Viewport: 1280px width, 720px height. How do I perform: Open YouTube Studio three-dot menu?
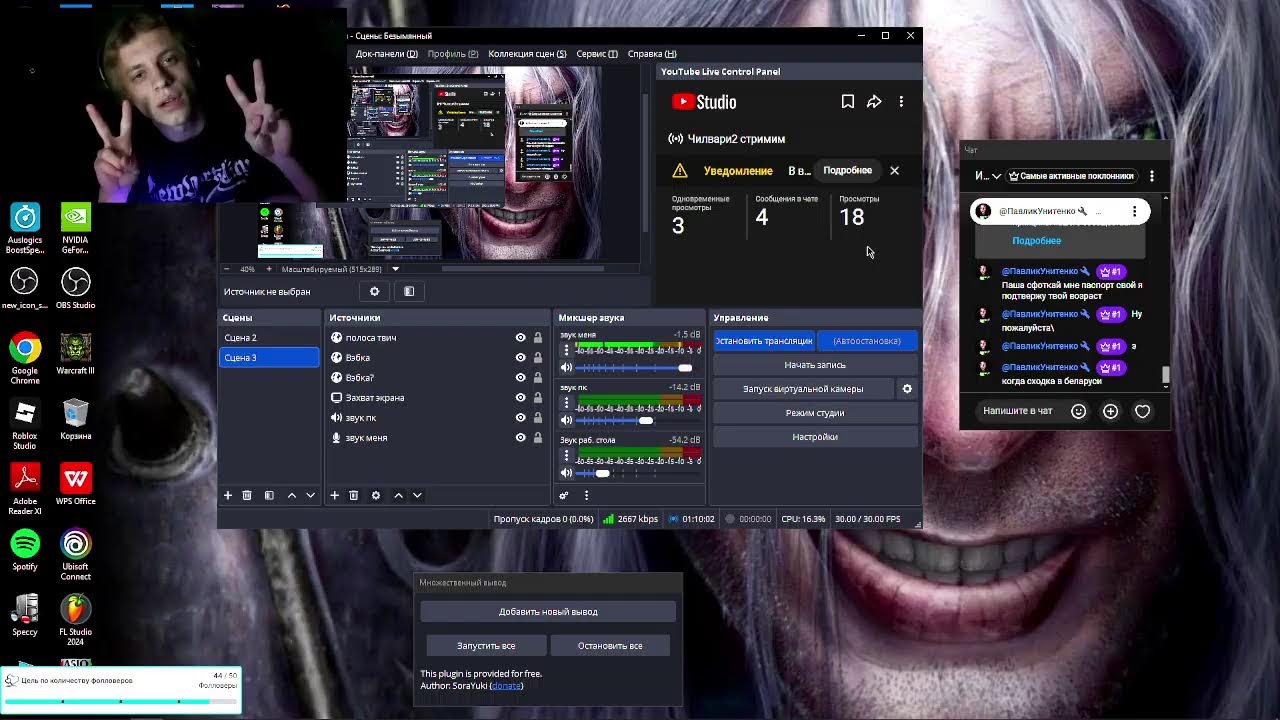(901, 102)
